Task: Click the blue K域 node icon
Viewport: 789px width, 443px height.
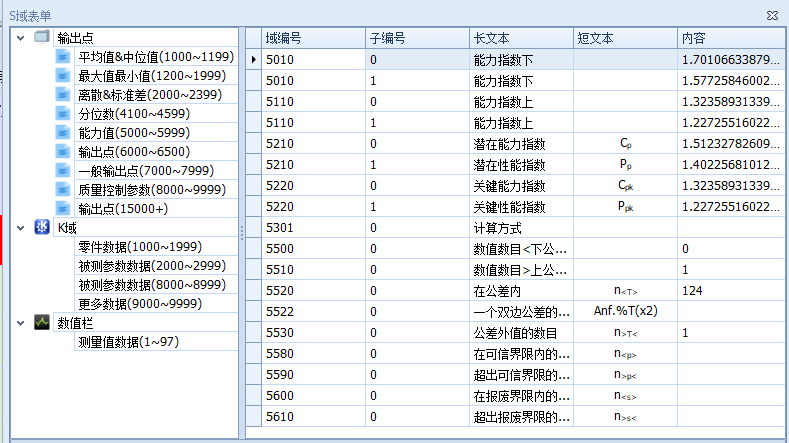Action: (42, 228)
